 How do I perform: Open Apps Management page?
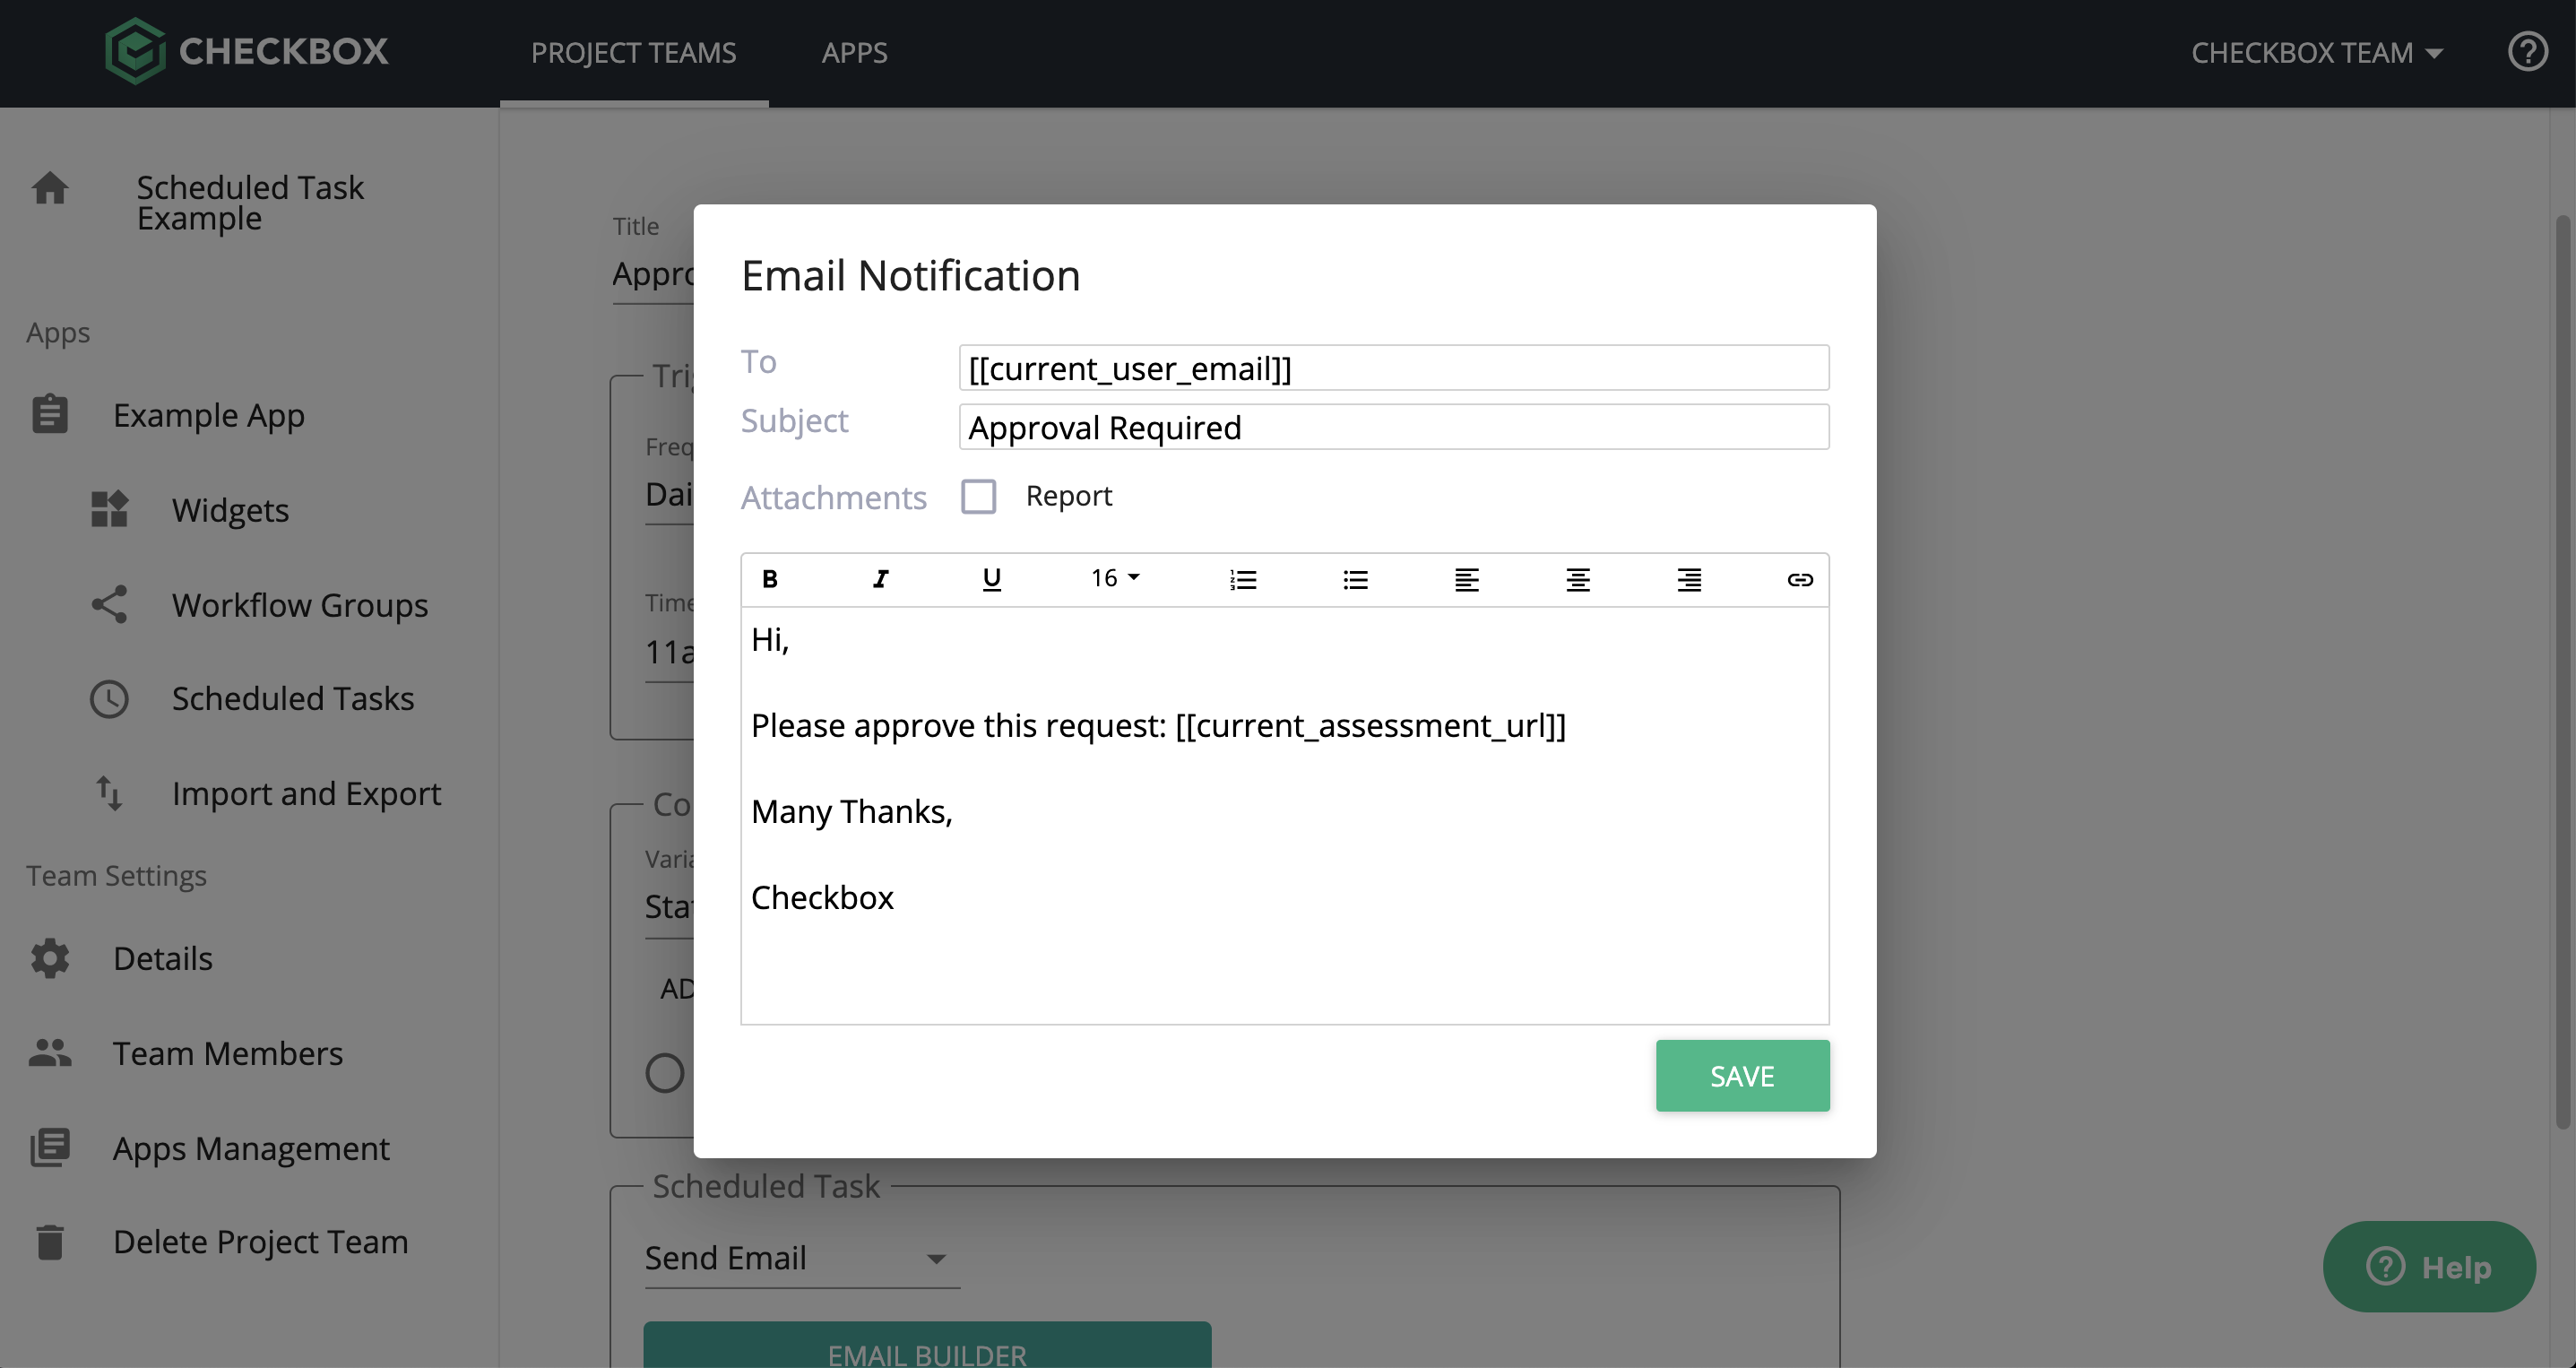pyautogui.click(x=251, y=1148)
